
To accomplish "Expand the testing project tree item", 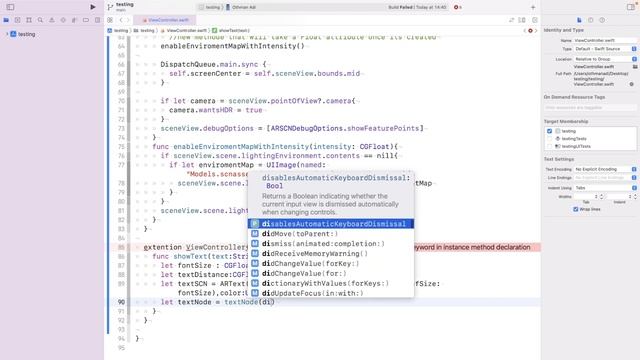I will (7, 34).
